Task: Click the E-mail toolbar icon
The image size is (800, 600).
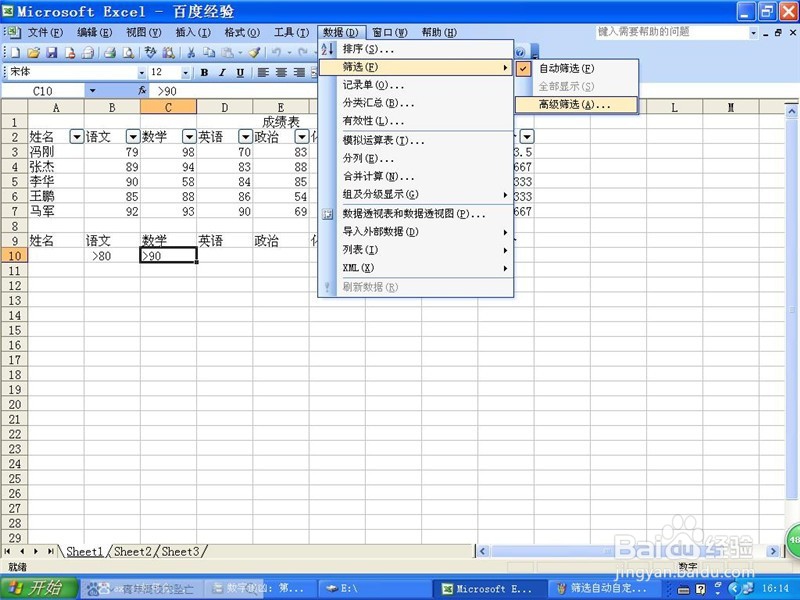Action: 88,52
